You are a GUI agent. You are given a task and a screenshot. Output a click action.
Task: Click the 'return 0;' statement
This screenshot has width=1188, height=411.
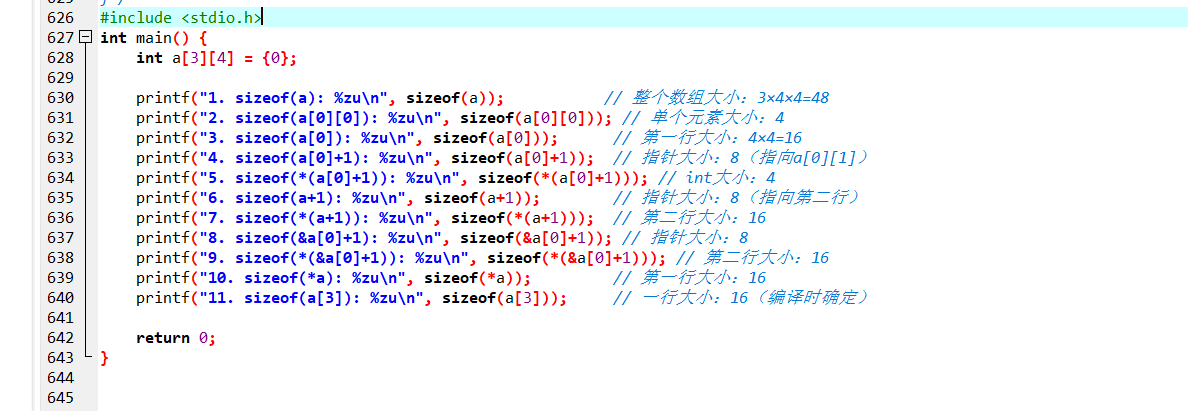click(x=176, y=337)
